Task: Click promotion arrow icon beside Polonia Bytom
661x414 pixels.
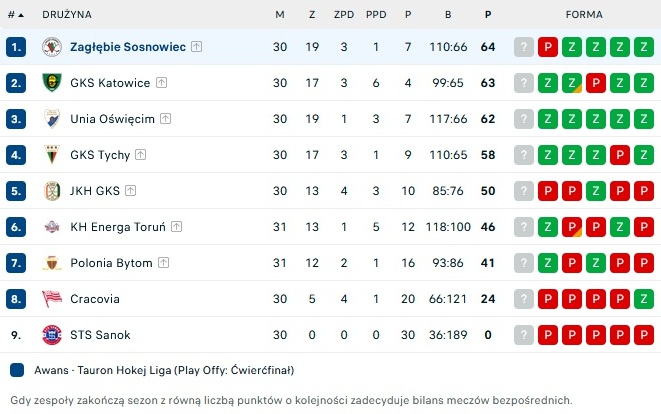Action: pyautogui.click(x=164, y=263)
